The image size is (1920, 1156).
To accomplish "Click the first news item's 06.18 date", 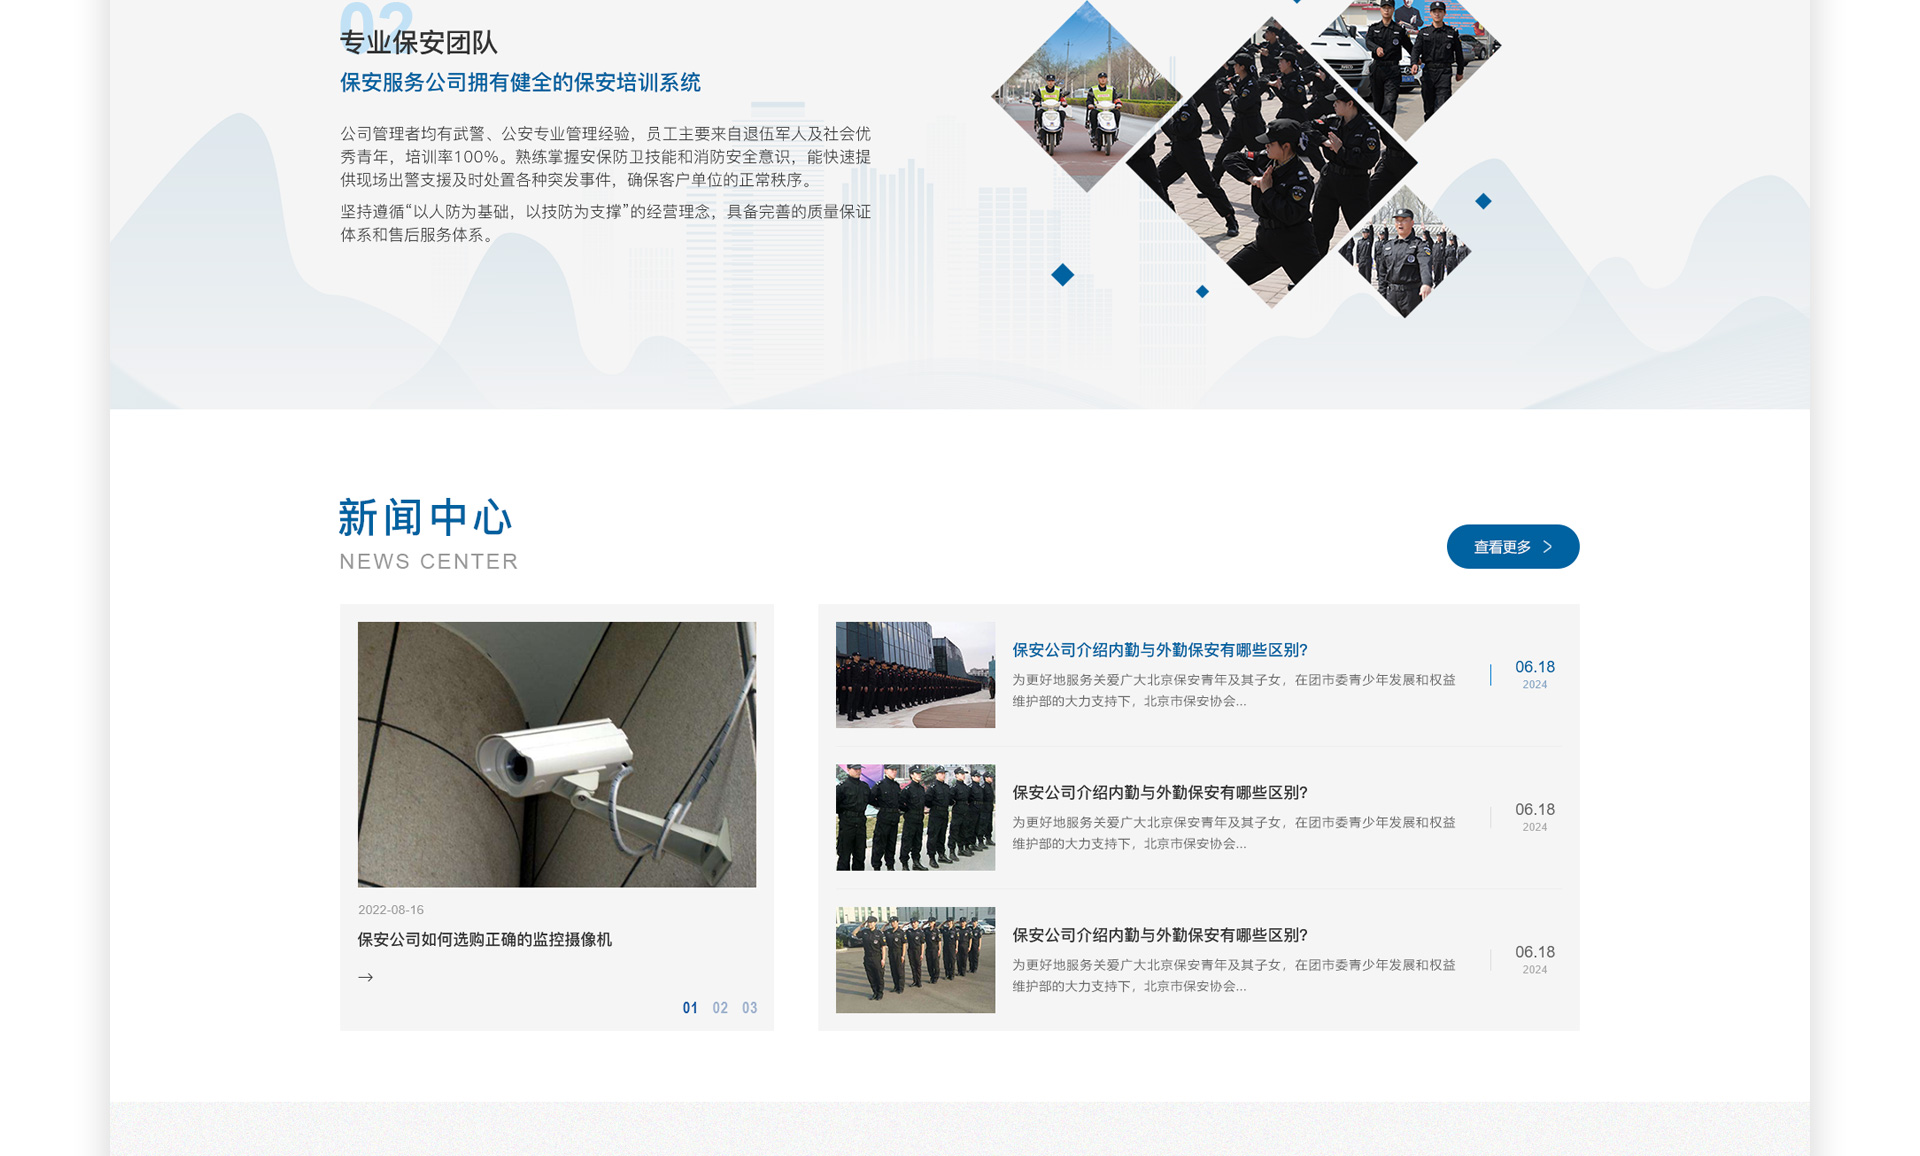I will coord(1534,667).
